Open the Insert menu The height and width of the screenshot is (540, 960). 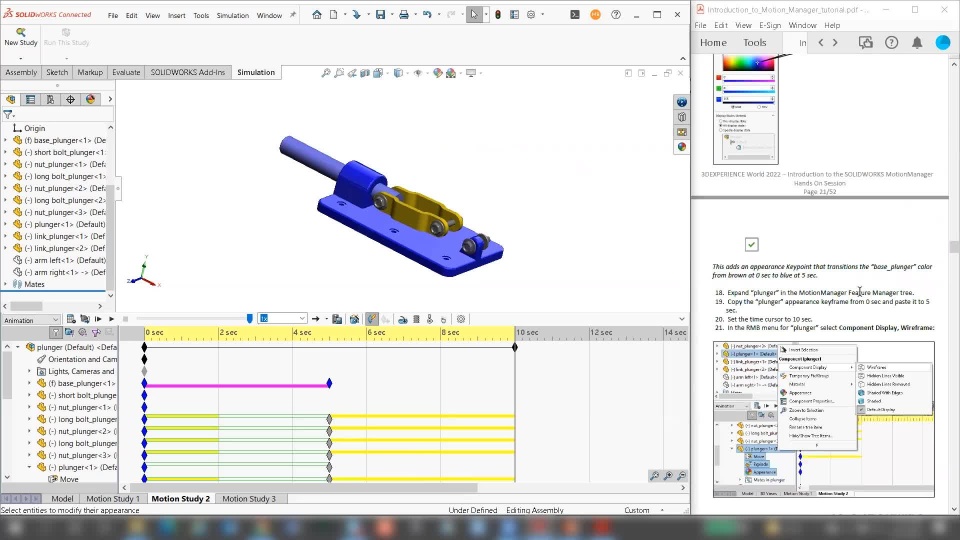click(176, 15)
